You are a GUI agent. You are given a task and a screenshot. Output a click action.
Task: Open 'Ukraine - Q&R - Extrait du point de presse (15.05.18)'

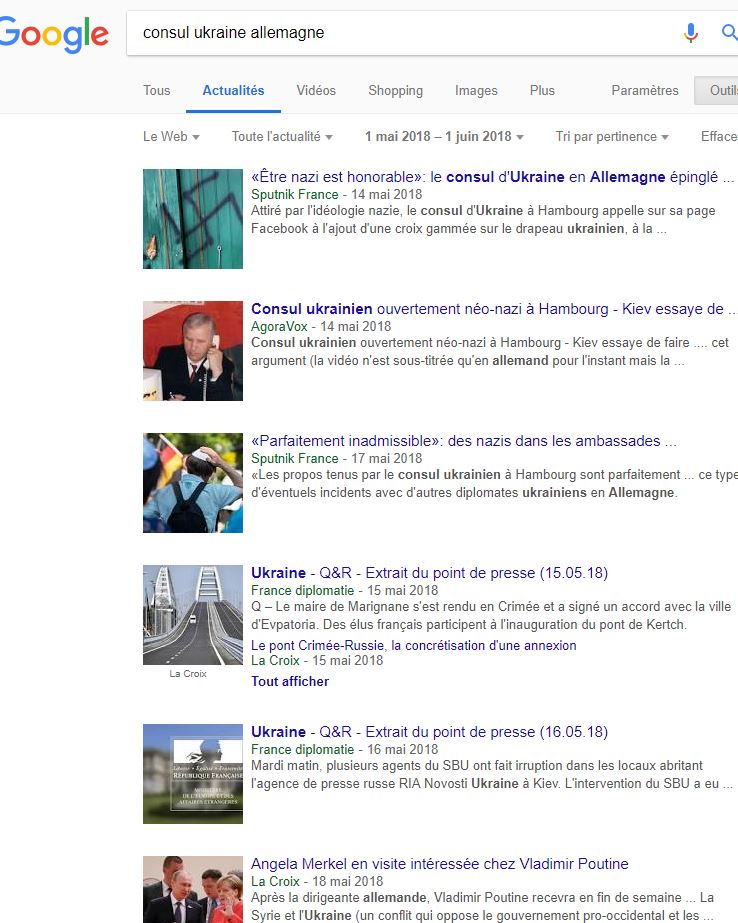(x=430, y=573)
